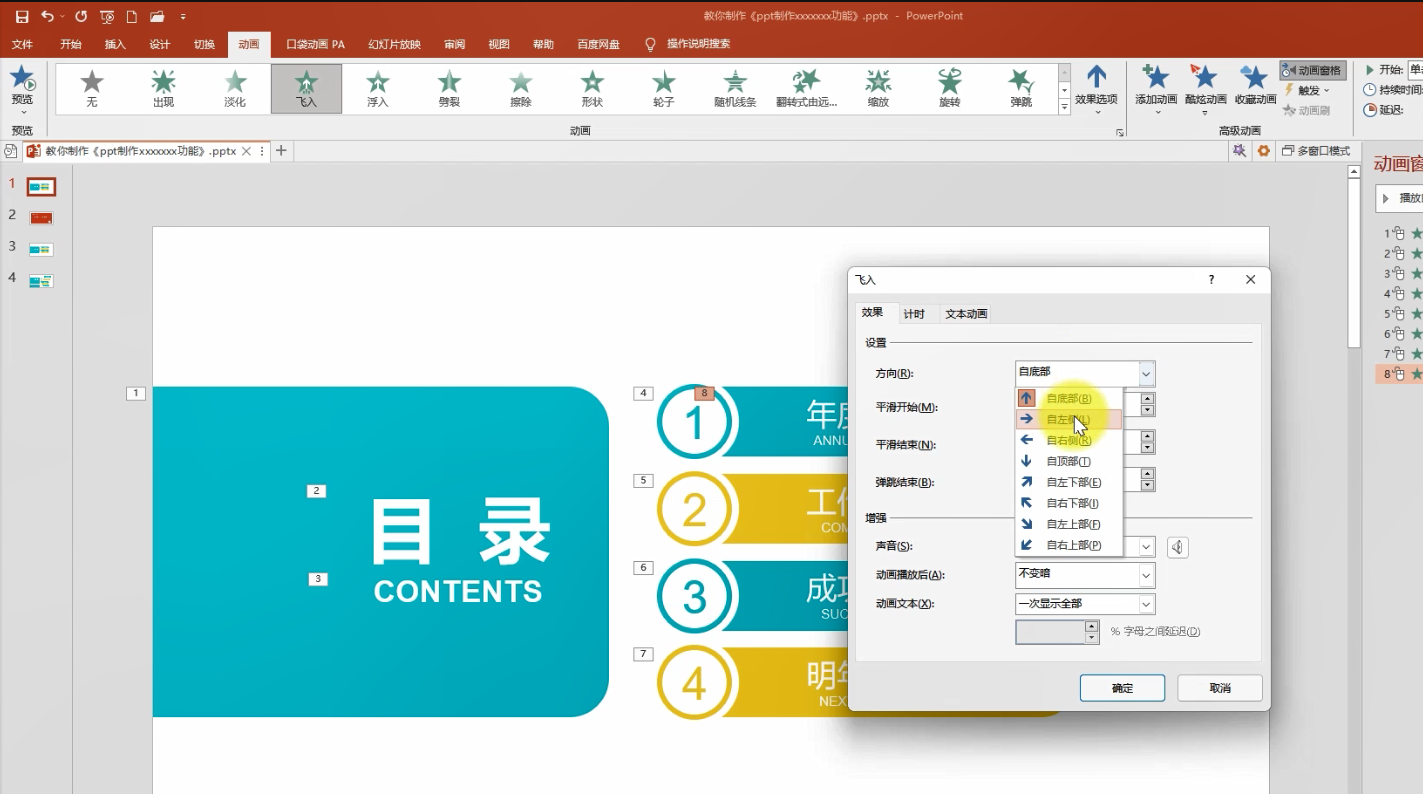The width and height of the screenshot is (1423, 794).
Task: Select the 旋转 spin animation effect
Action: pos(949,88)
